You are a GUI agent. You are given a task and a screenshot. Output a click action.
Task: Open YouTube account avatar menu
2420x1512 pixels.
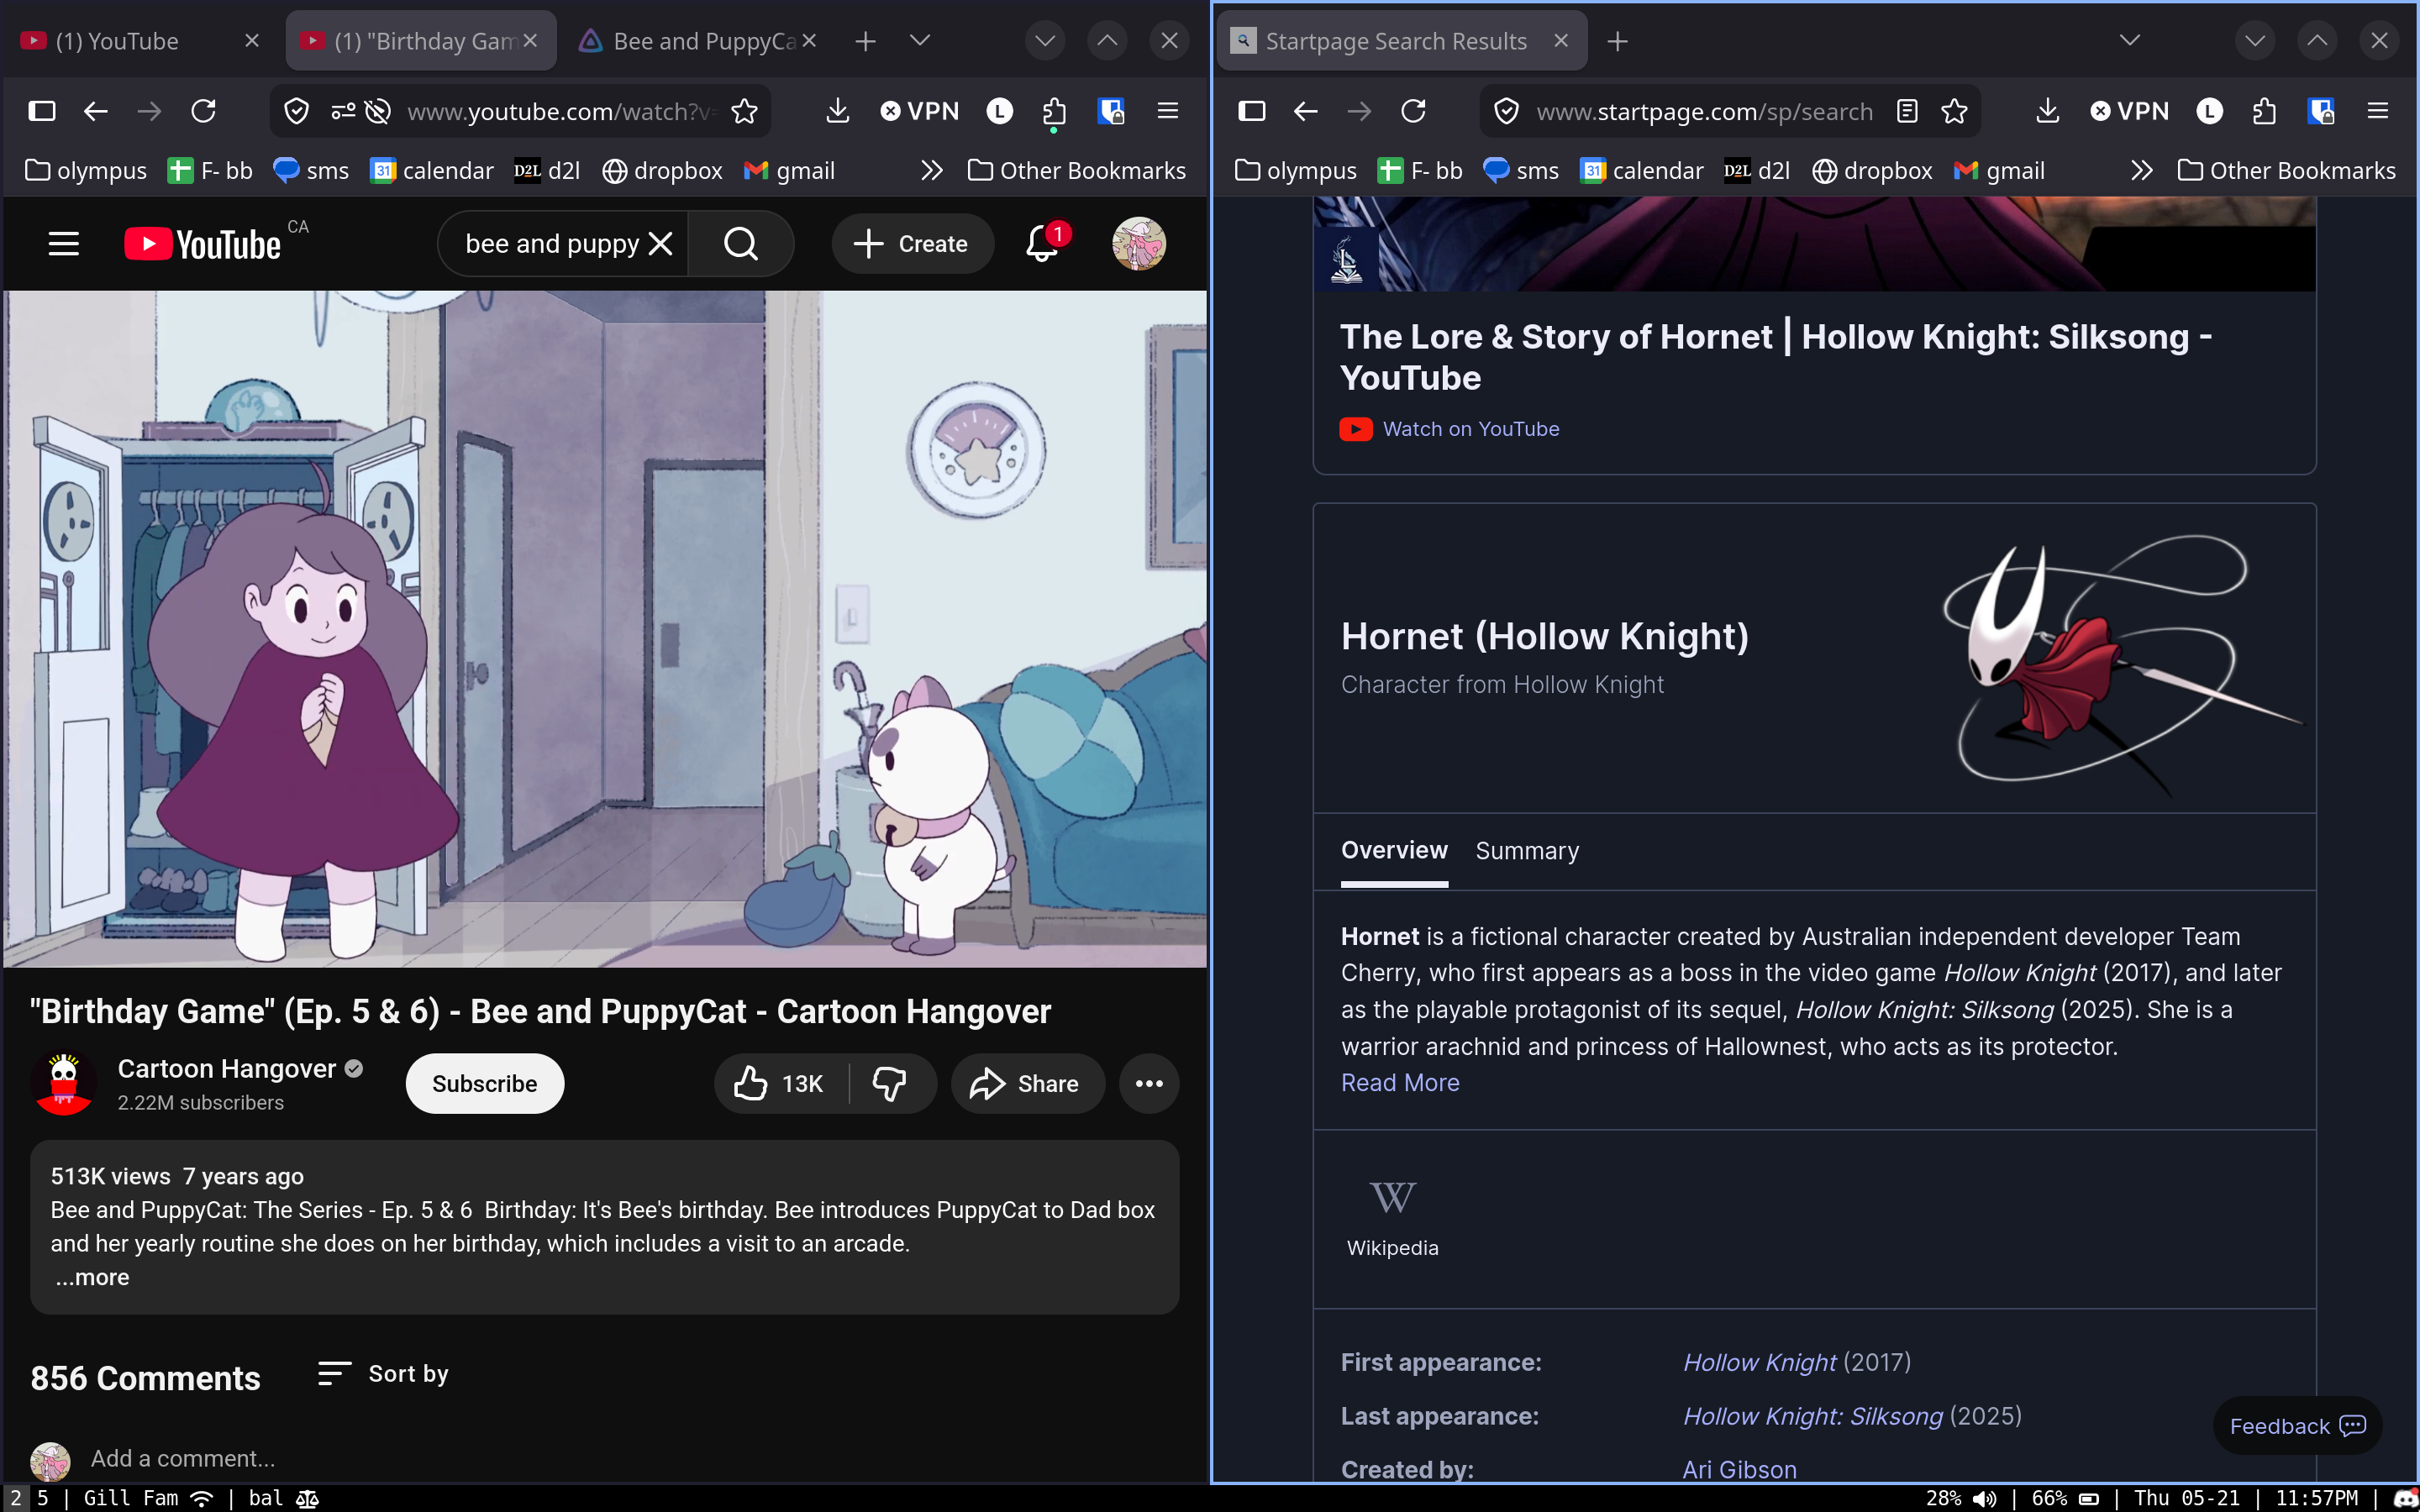click(1139, 244)
